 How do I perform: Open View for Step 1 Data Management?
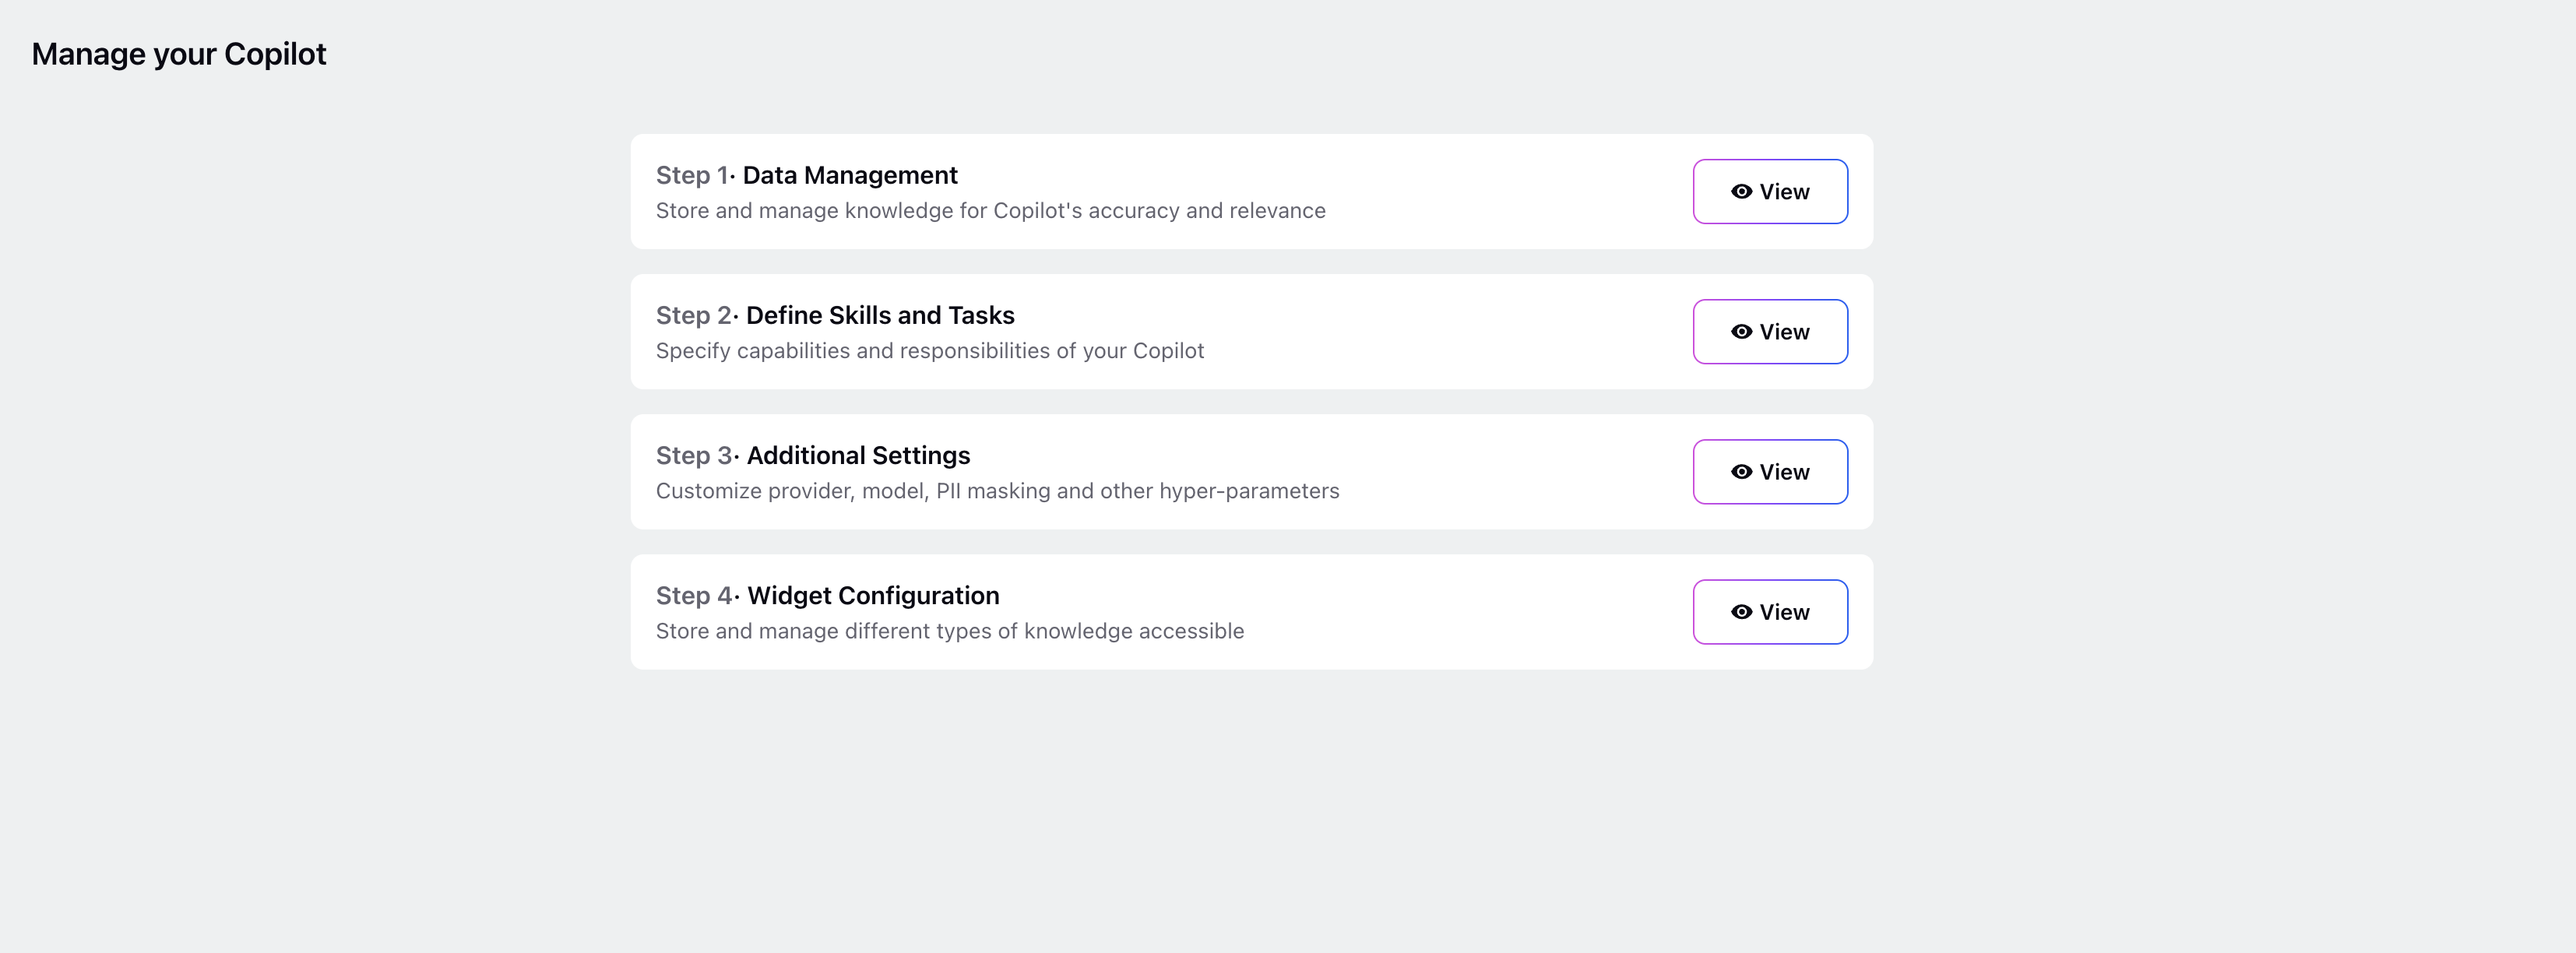point(1770,191)
